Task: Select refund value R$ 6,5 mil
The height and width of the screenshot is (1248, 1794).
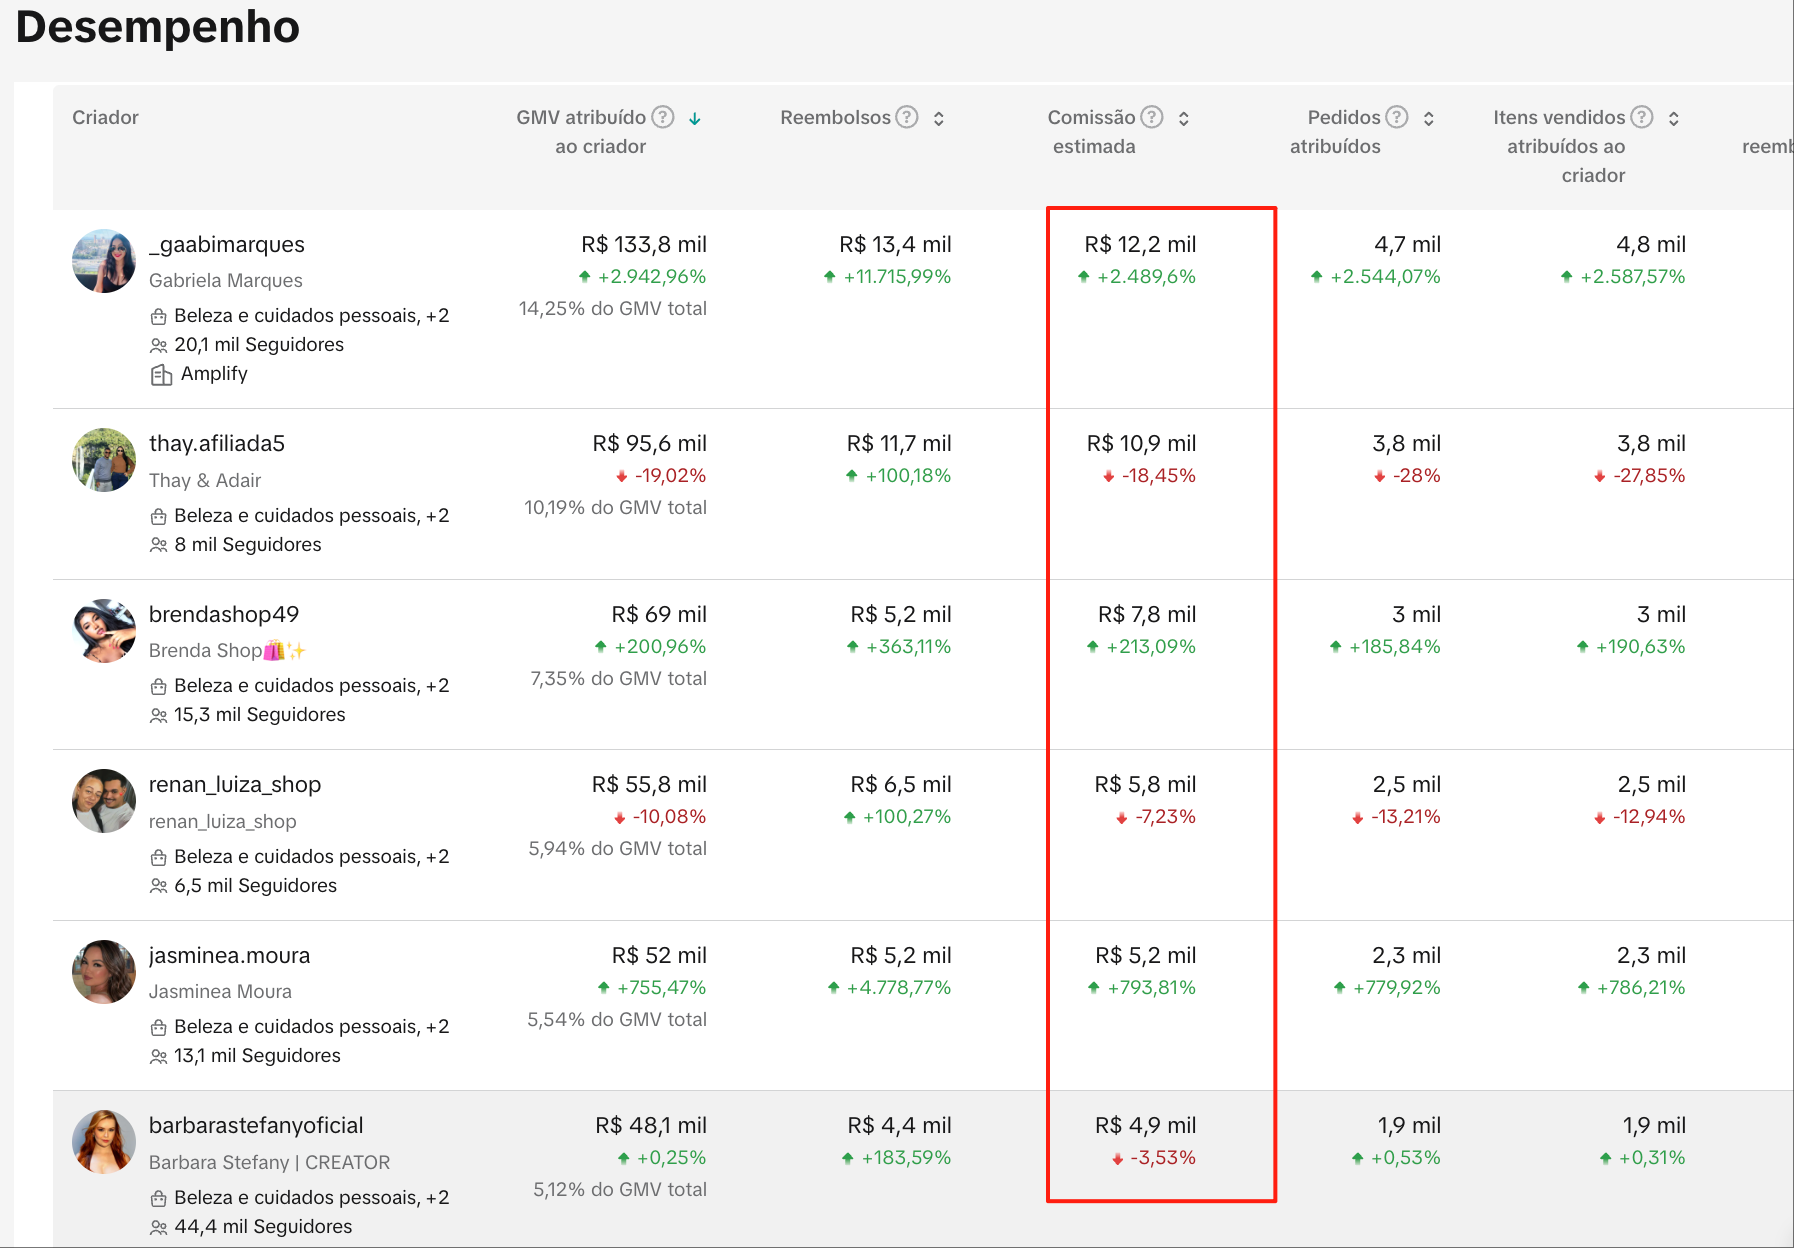Action: click(901, 785)
